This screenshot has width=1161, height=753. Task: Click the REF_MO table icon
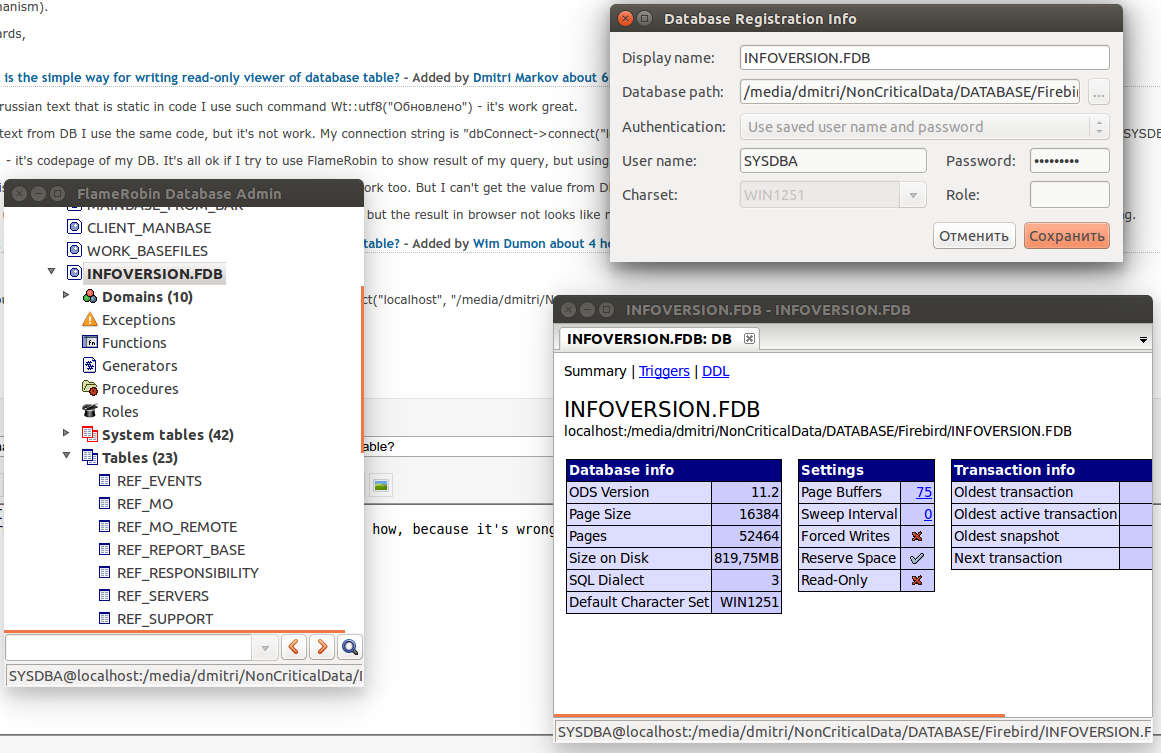[104, 503]
